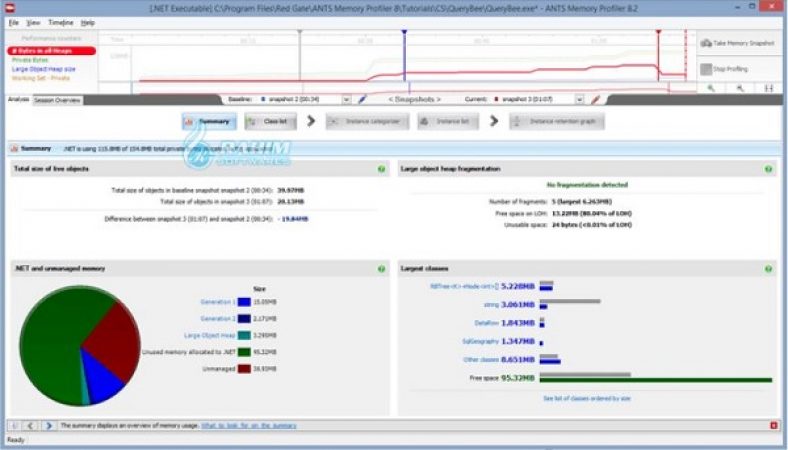The width and height of the screenshot is (788, 450).
Task: Click the RBTree class link
Action: 464,286
